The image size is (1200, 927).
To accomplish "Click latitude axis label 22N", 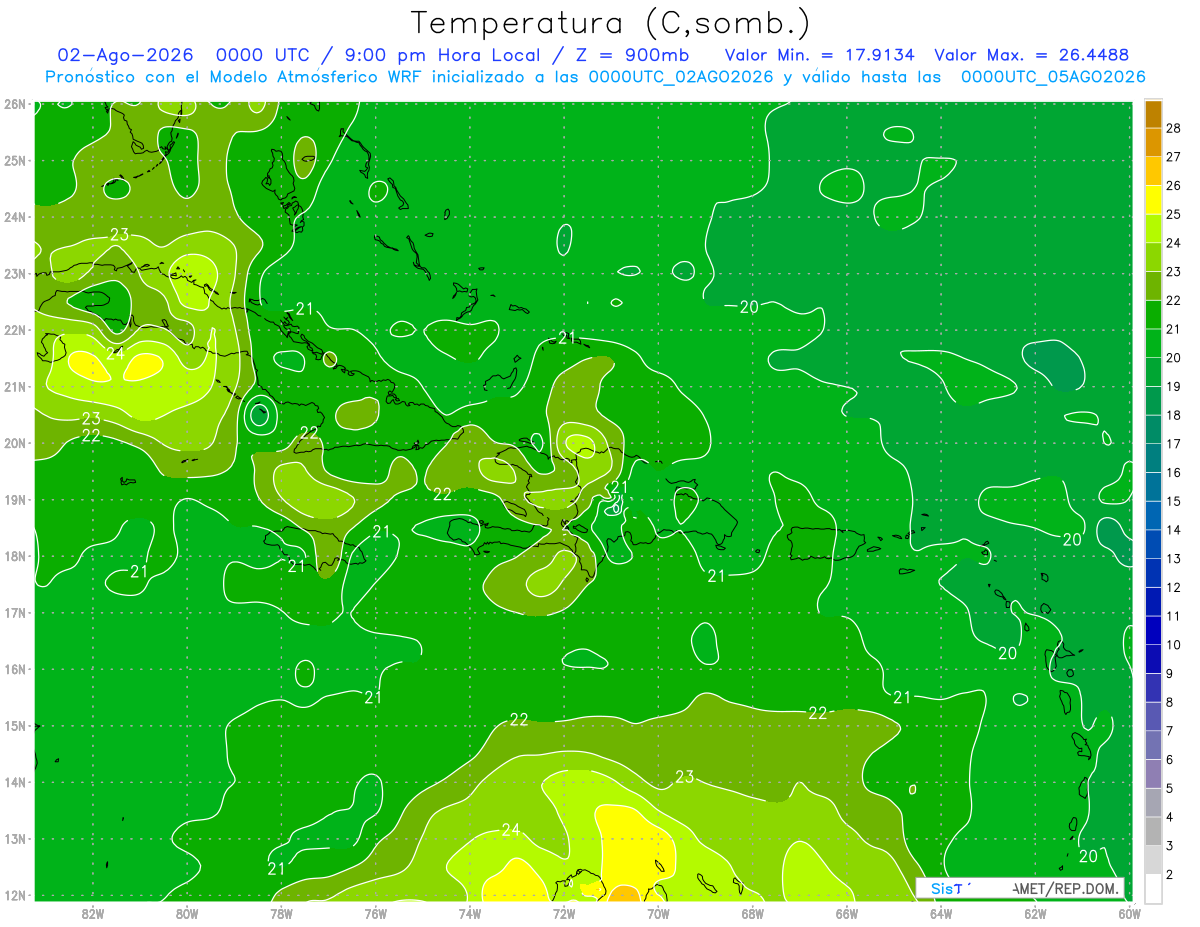I will [x=14, y=330].
